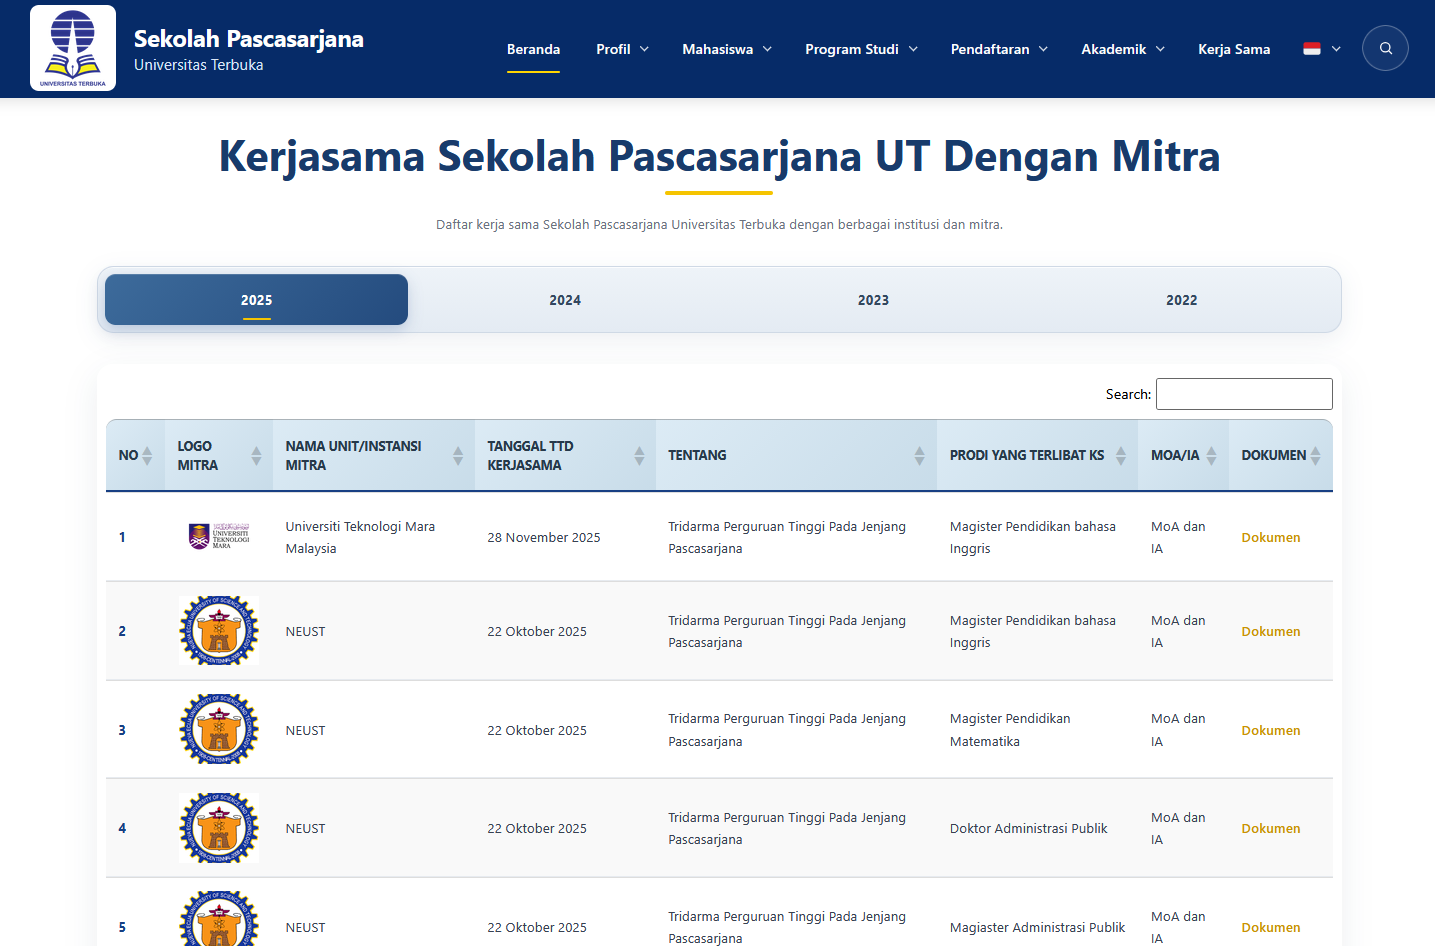Open language chevron next to flag
This screenshot has height=946, width=1435.
pos(1336,49)
